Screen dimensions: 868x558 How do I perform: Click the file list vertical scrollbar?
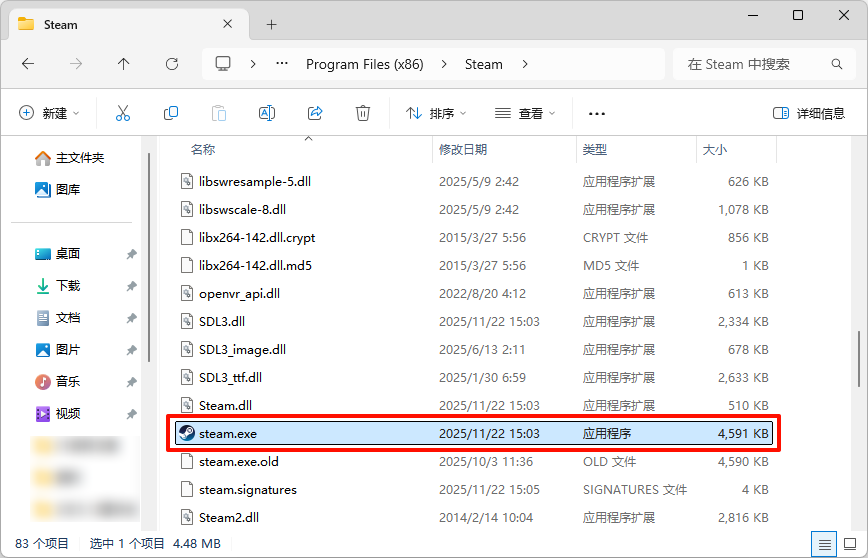pos(859,360)
